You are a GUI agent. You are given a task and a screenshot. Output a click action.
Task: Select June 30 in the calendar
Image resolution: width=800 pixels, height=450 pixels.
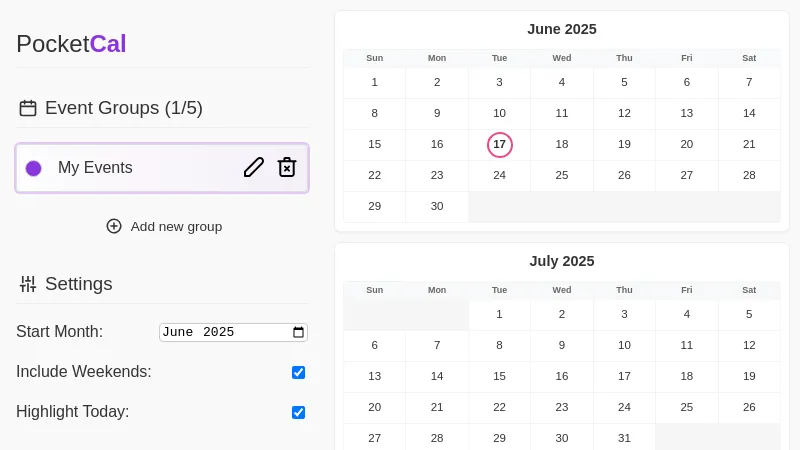coord(437,206)
